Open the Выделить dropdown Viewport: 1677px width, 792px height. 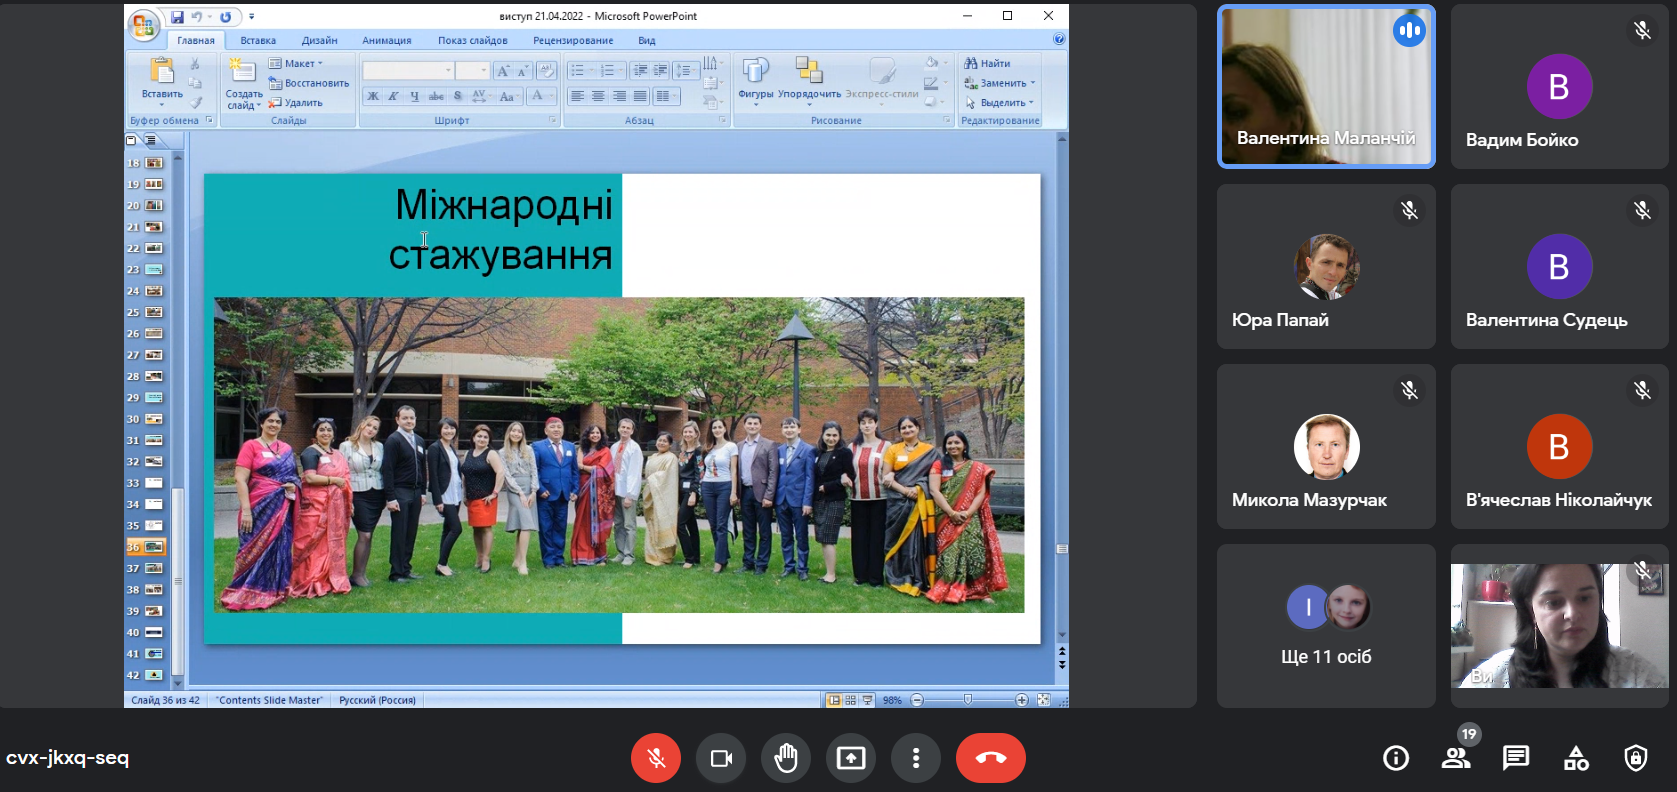1000,102
